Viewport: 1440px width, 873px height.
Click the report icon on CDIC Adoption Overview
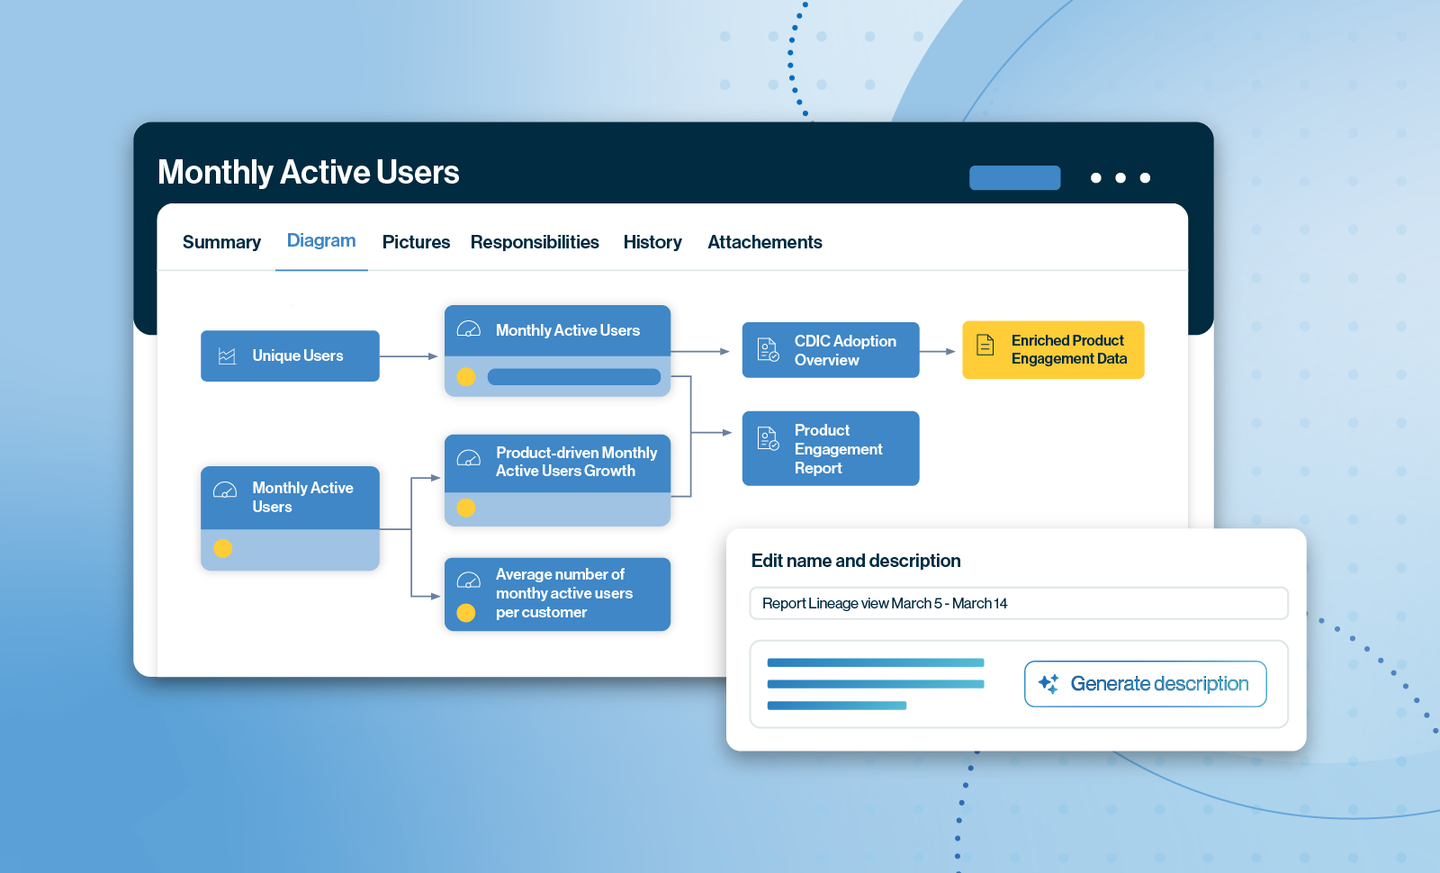coord(768,350)
